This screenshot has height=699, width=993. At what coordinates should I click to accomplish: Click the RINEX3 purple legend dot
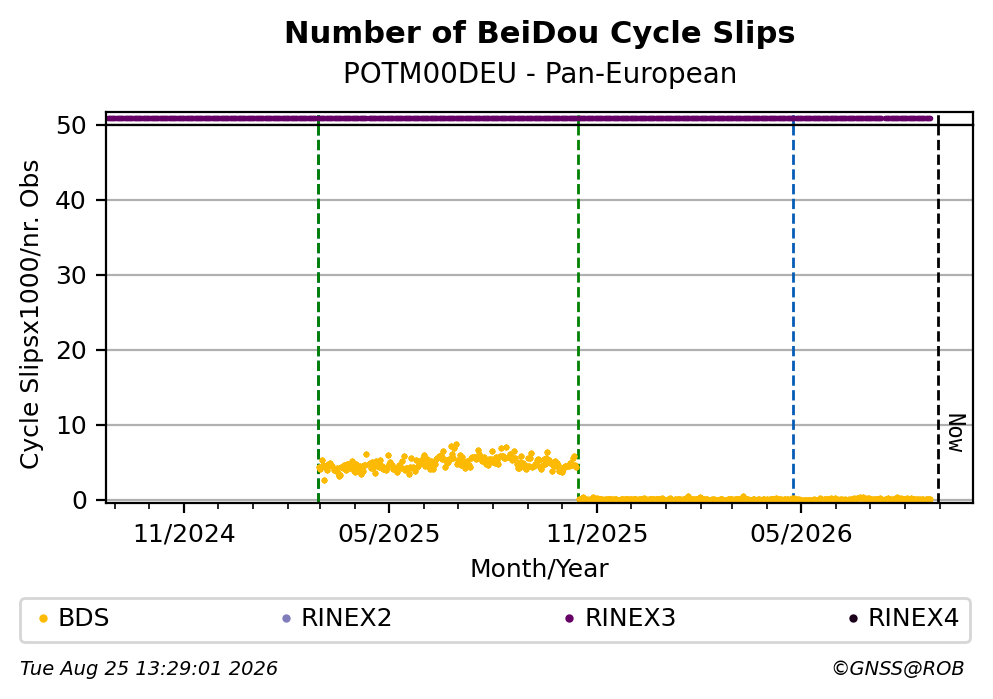pos(569,618)
